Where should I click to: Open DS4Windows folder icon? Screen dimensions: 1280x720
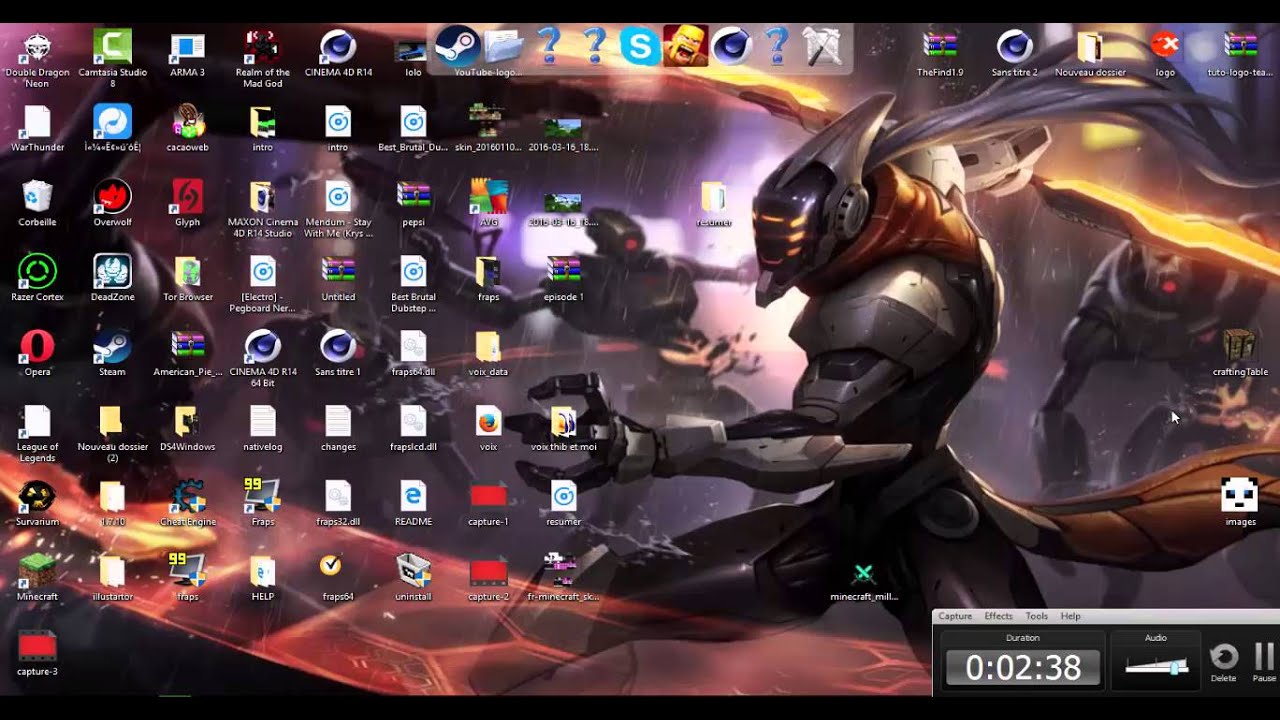(187, 422)
